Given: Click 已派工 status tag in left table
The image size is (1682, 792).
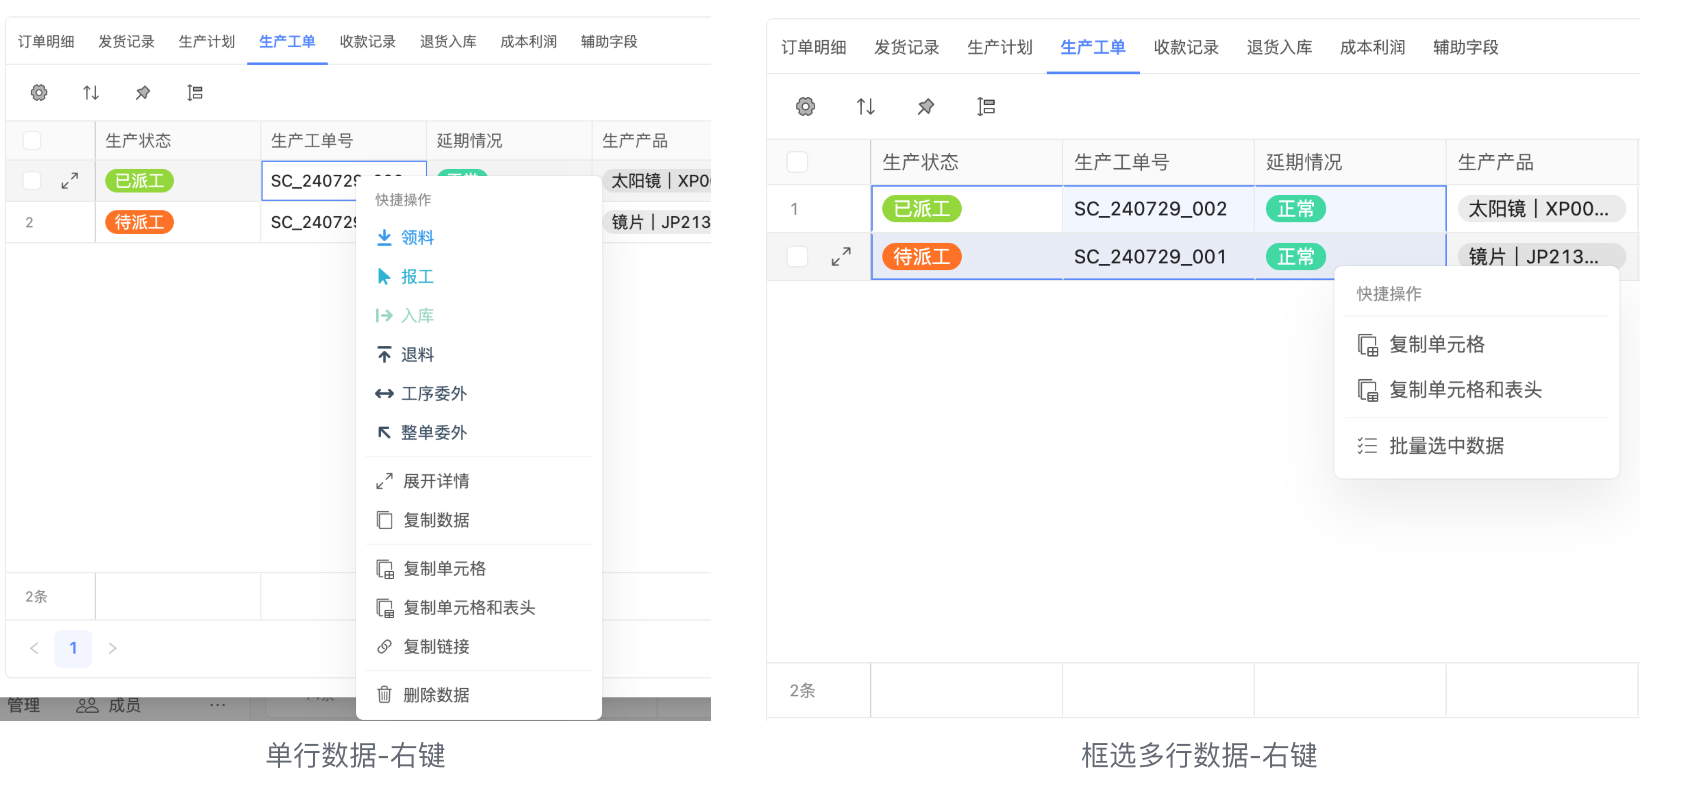Looking at the screenshot, I should (x=139, y=181).
